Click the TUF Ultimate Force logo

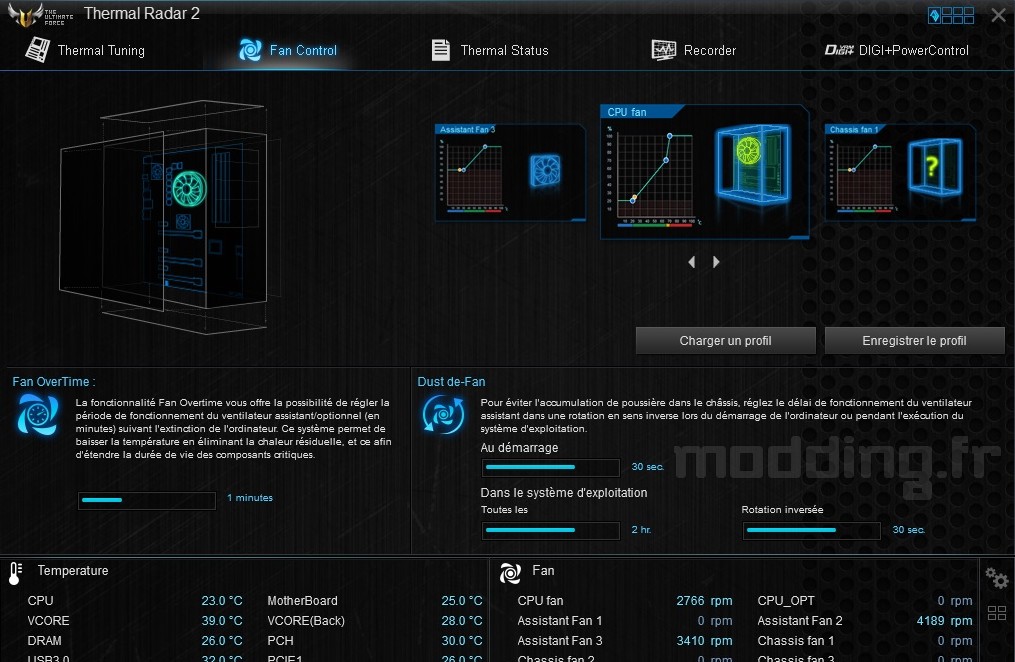[39, 14]
